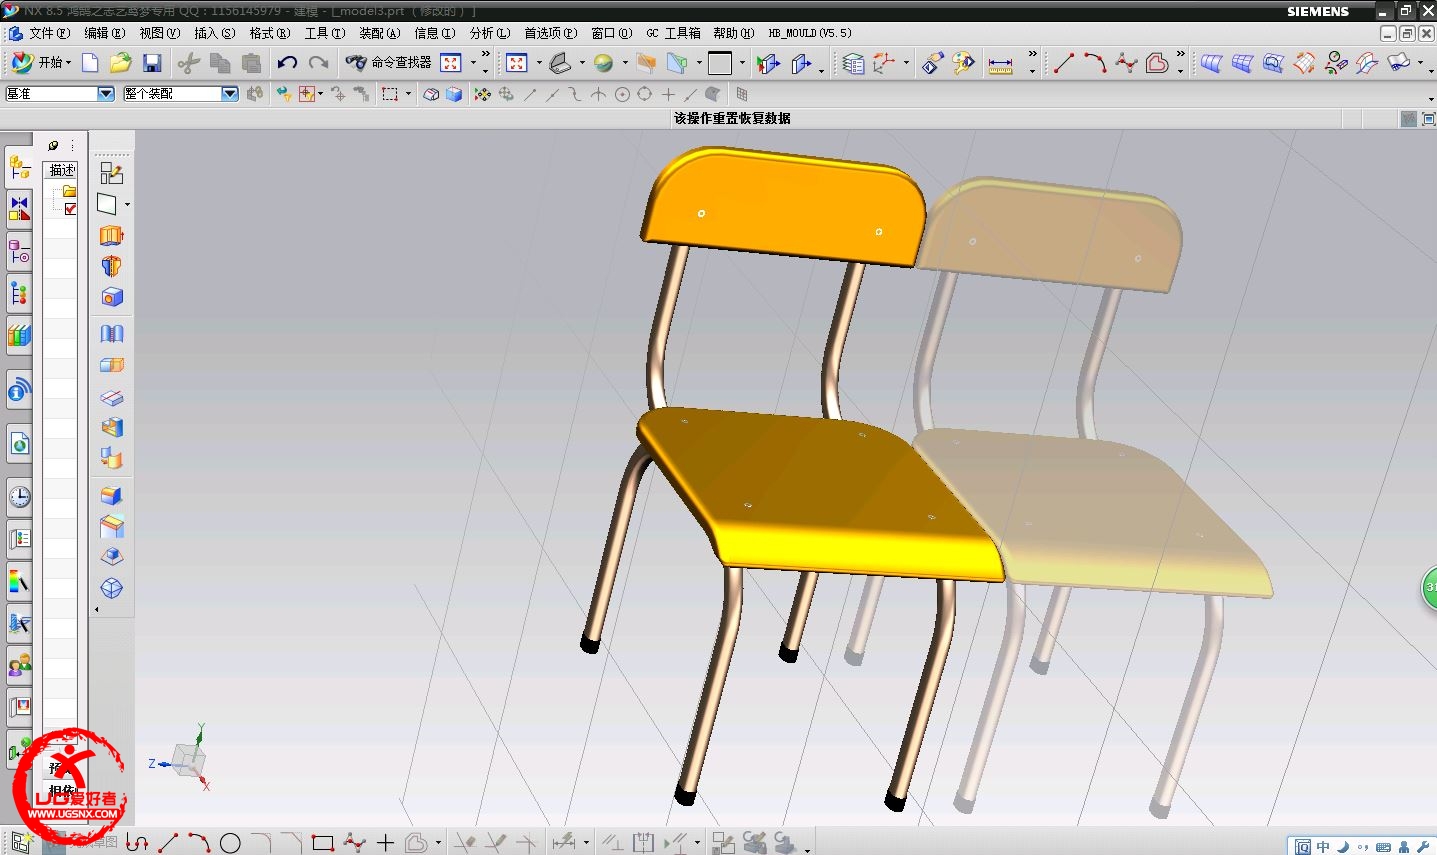
Task: Open 装配(A) menu
Action: (380, 33)
